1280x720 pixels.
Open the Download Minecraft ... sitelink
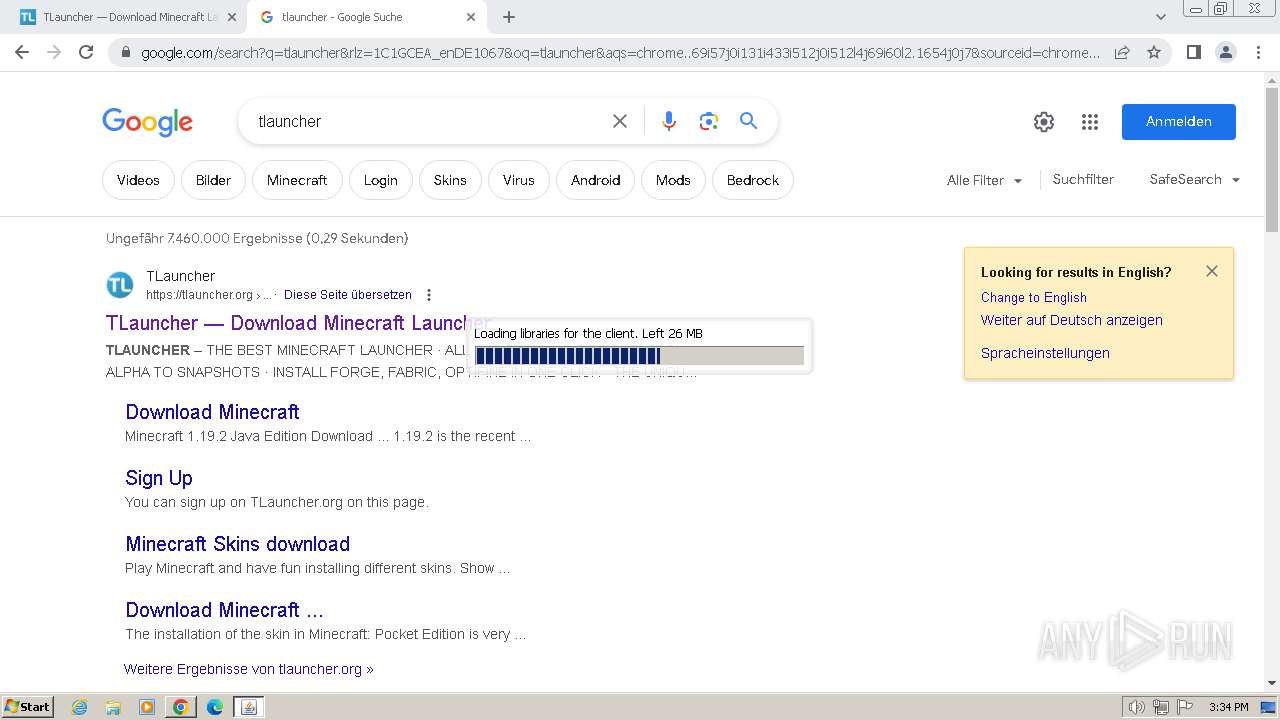tap(224, 610)
